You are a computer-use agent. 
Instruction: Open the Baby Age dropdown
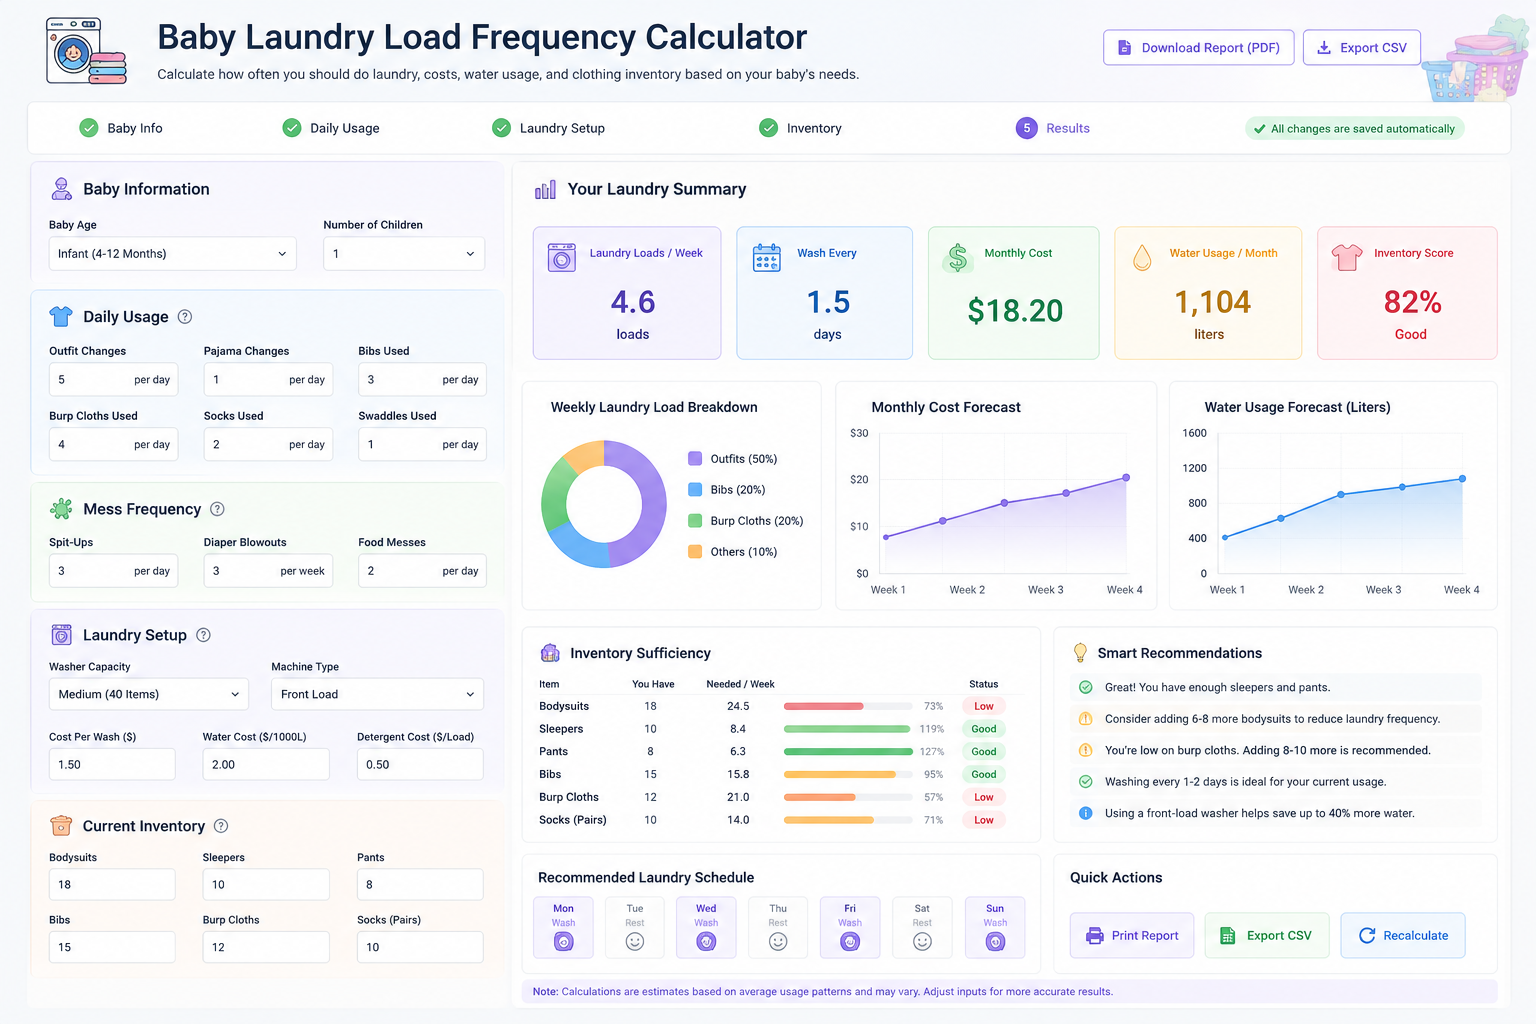(x=173, y=254)
